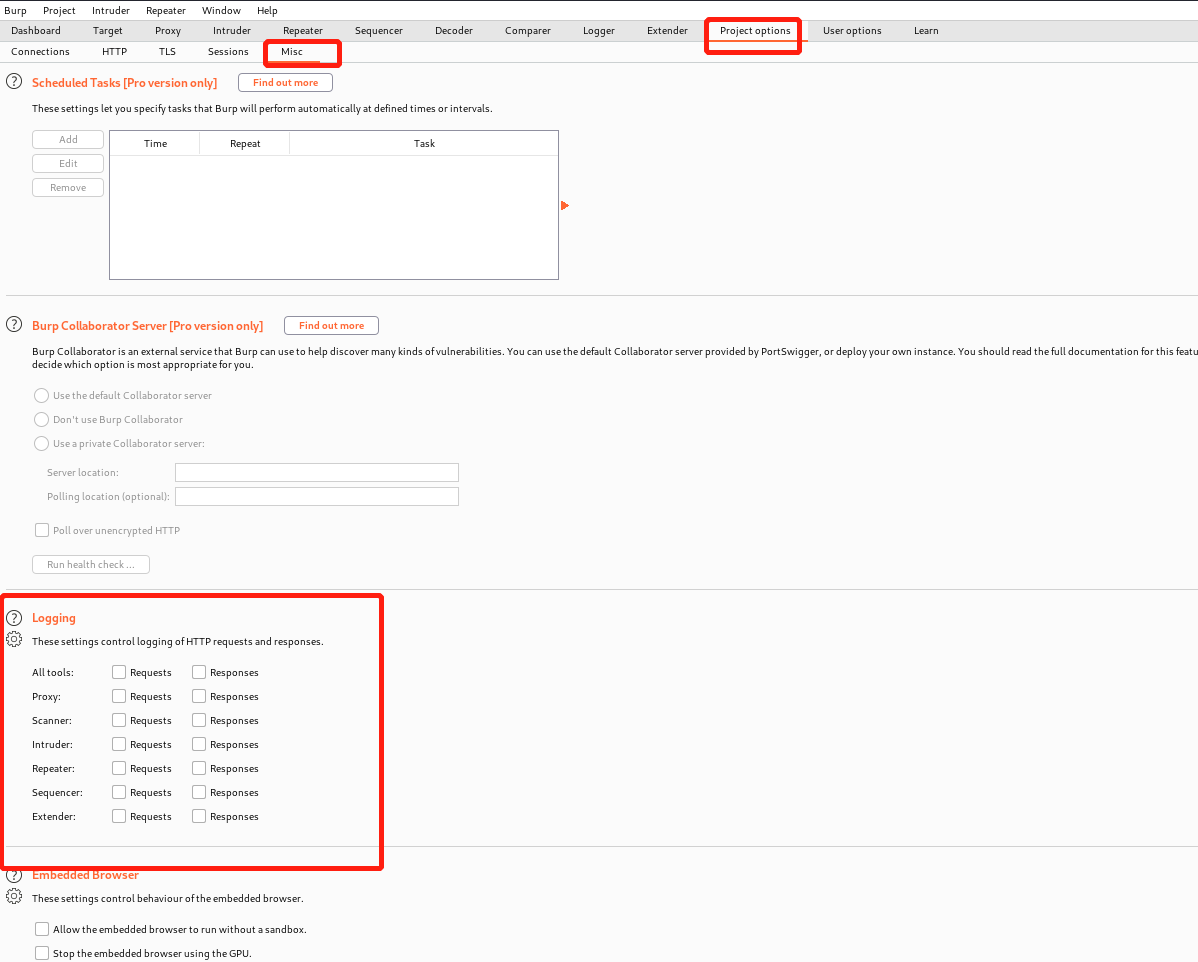1198x962 pixels.
Task: Switch to the Decoder tab
Action: (454, 31)
